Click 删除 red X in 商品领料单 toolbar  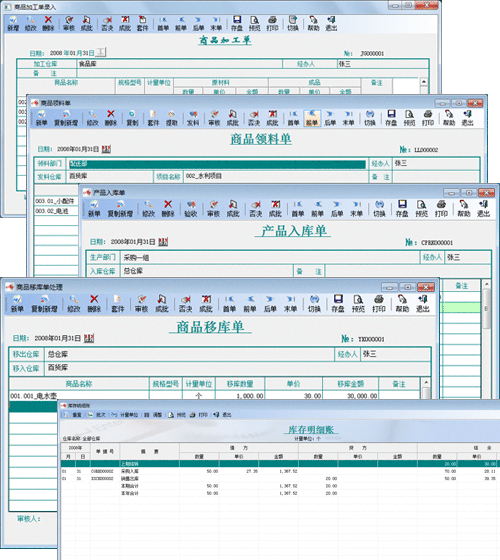click(x=111, y=118)
